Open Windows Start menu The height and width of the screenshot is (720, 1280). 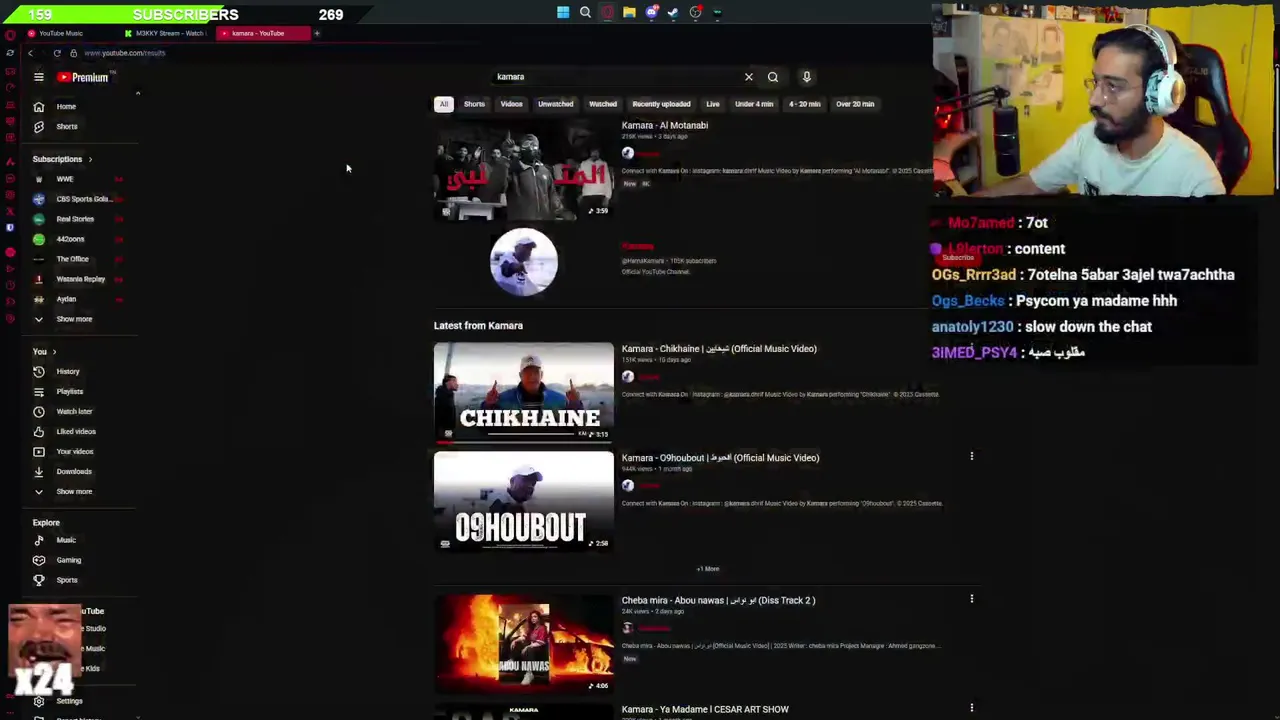pyautogui.click(x=563, y=13)
